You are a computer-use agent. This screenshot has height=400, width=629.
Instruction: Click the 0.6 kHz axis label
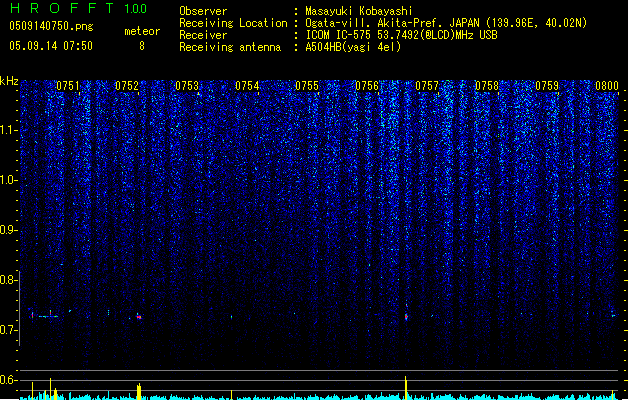pyautogui.click(x=8, y=380)
